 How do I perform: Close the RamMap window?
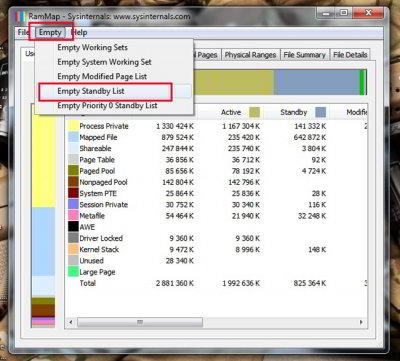click(368, 14)
